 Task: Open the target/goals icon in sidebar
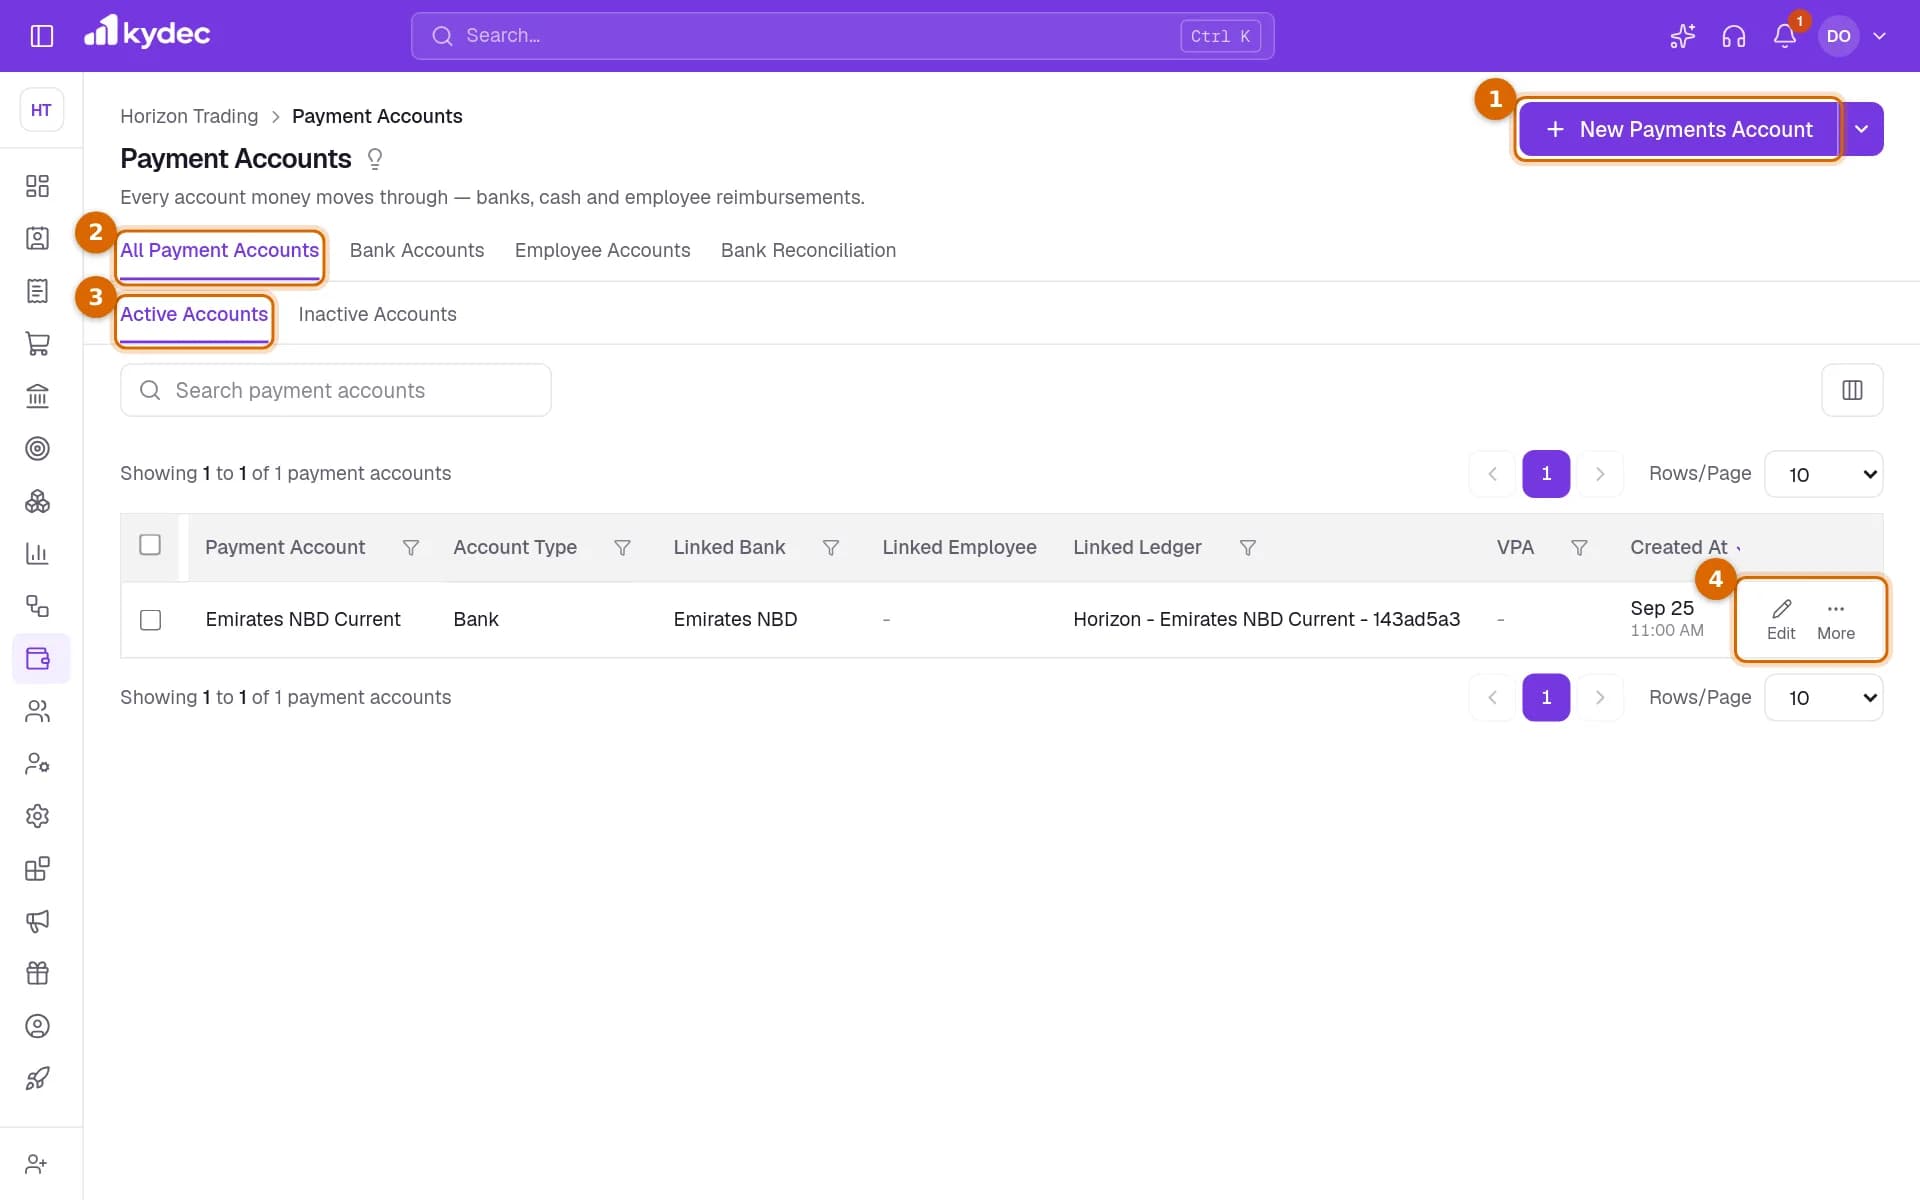coord(37,448)
